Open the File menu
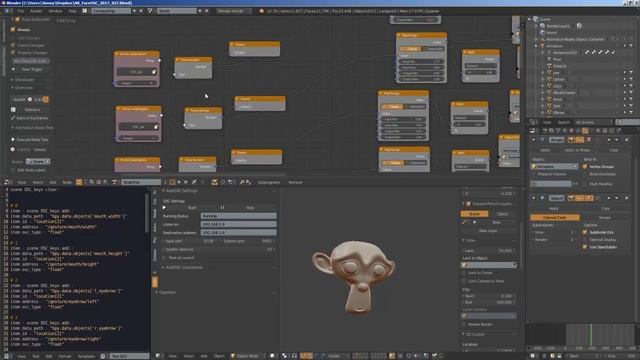The width and height of the screenshot is (640, 360). (x=20, y=11)
